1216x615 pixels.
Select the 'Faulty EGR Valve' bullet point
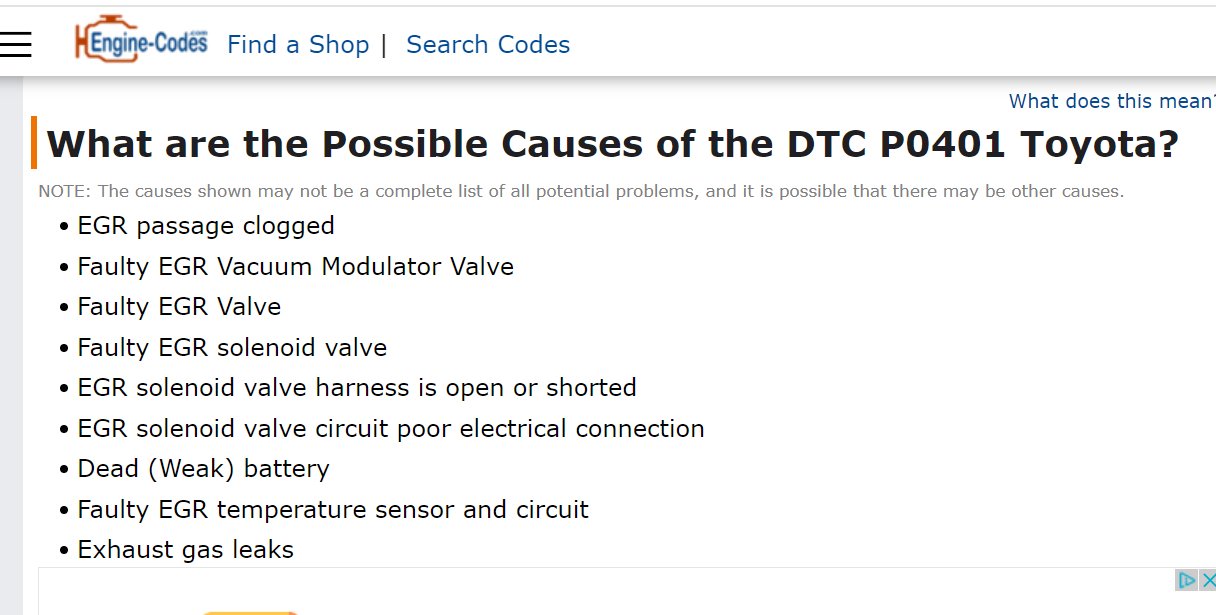click(x=178, y=307)
